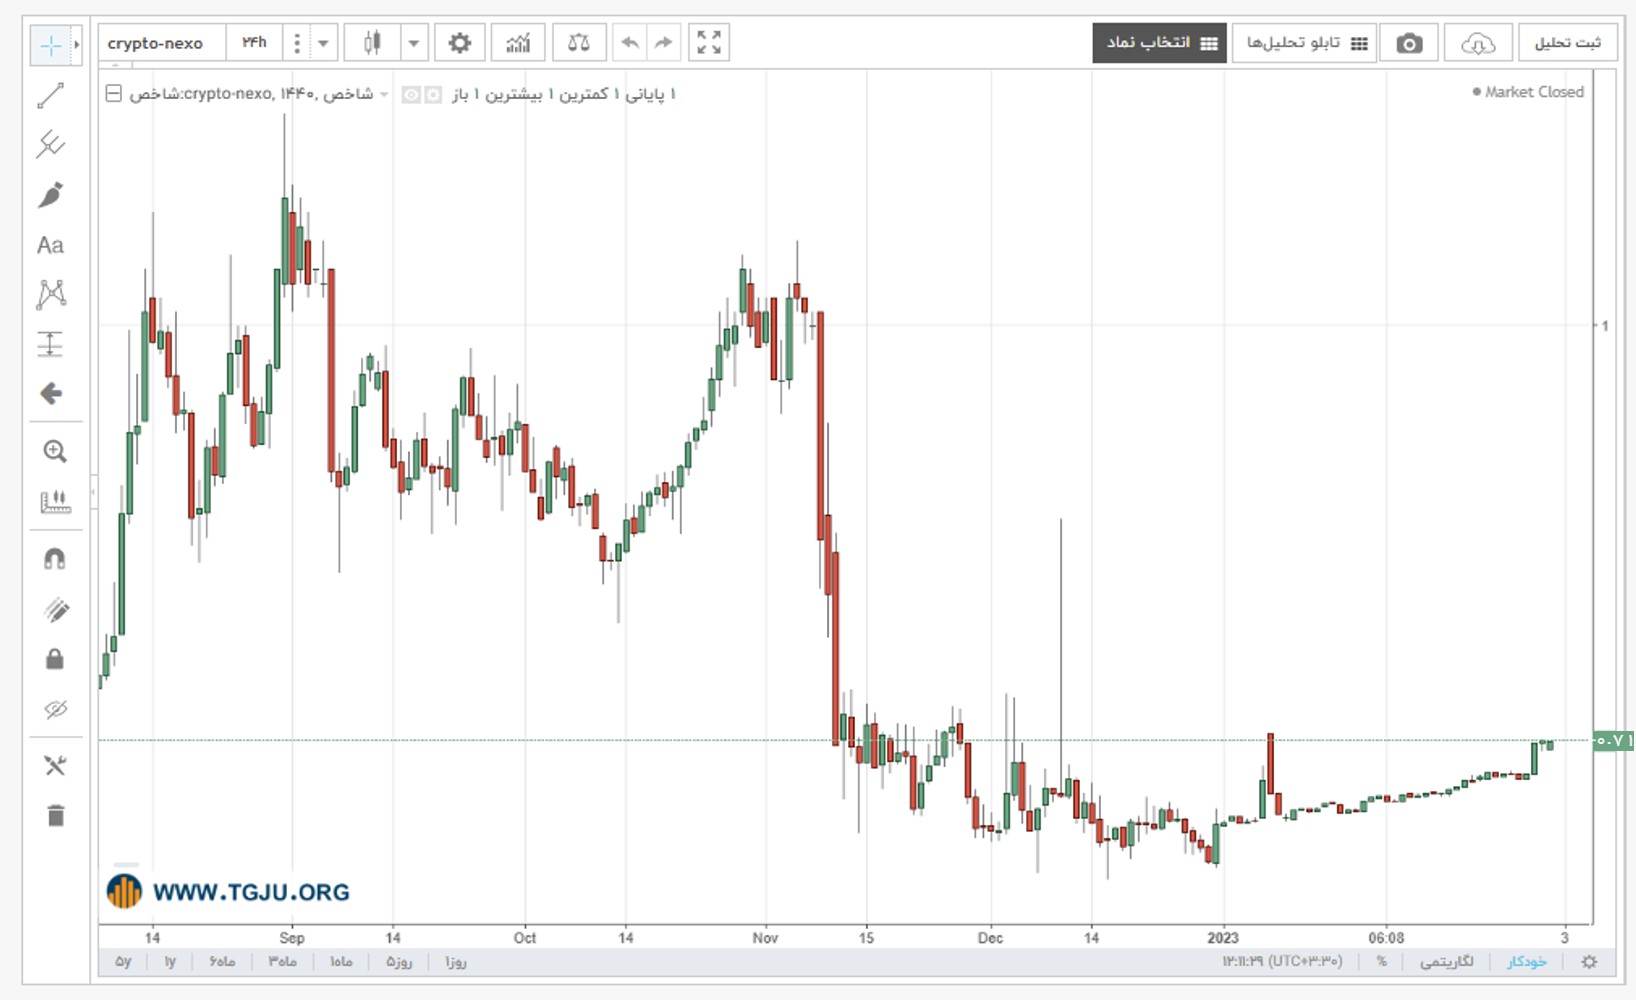Select the 5y time range

tap(123, 962)
